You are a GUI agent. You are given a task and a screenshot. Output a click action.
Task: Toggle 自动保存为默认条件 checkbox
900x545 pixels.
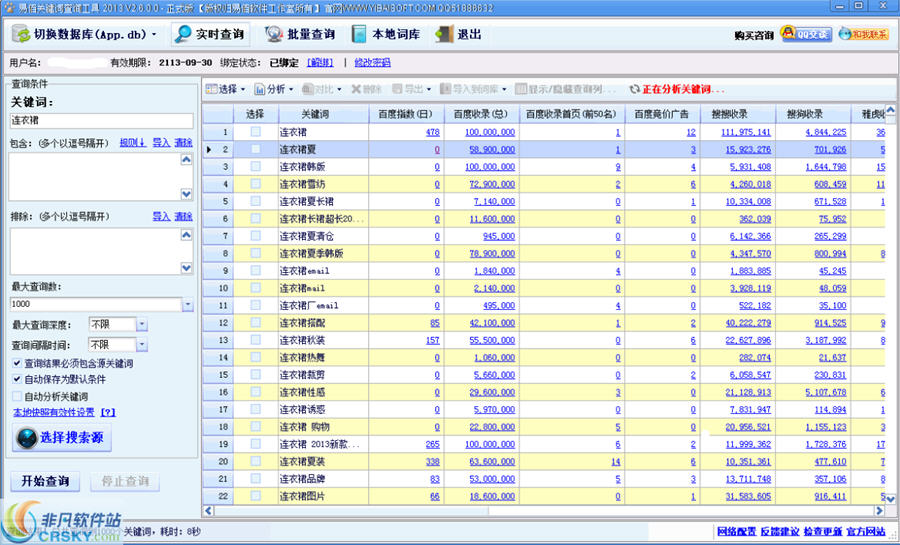17,379
